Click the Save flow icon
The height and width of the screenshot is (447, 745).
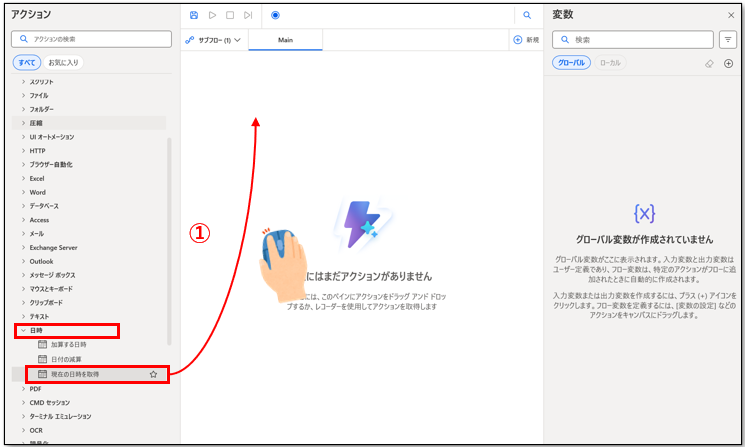point(194,15)
